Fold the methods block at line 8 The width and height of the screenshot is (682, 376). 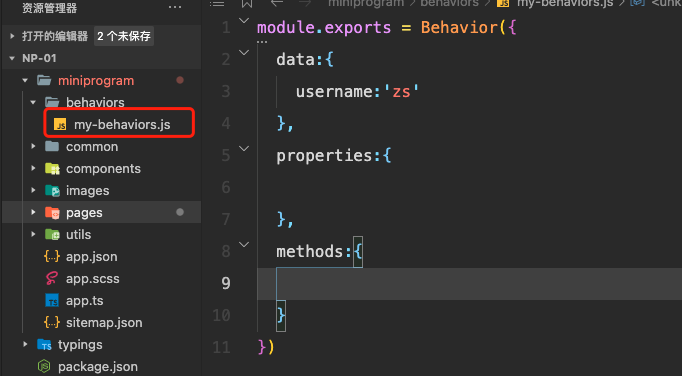(x=244, y=245)
